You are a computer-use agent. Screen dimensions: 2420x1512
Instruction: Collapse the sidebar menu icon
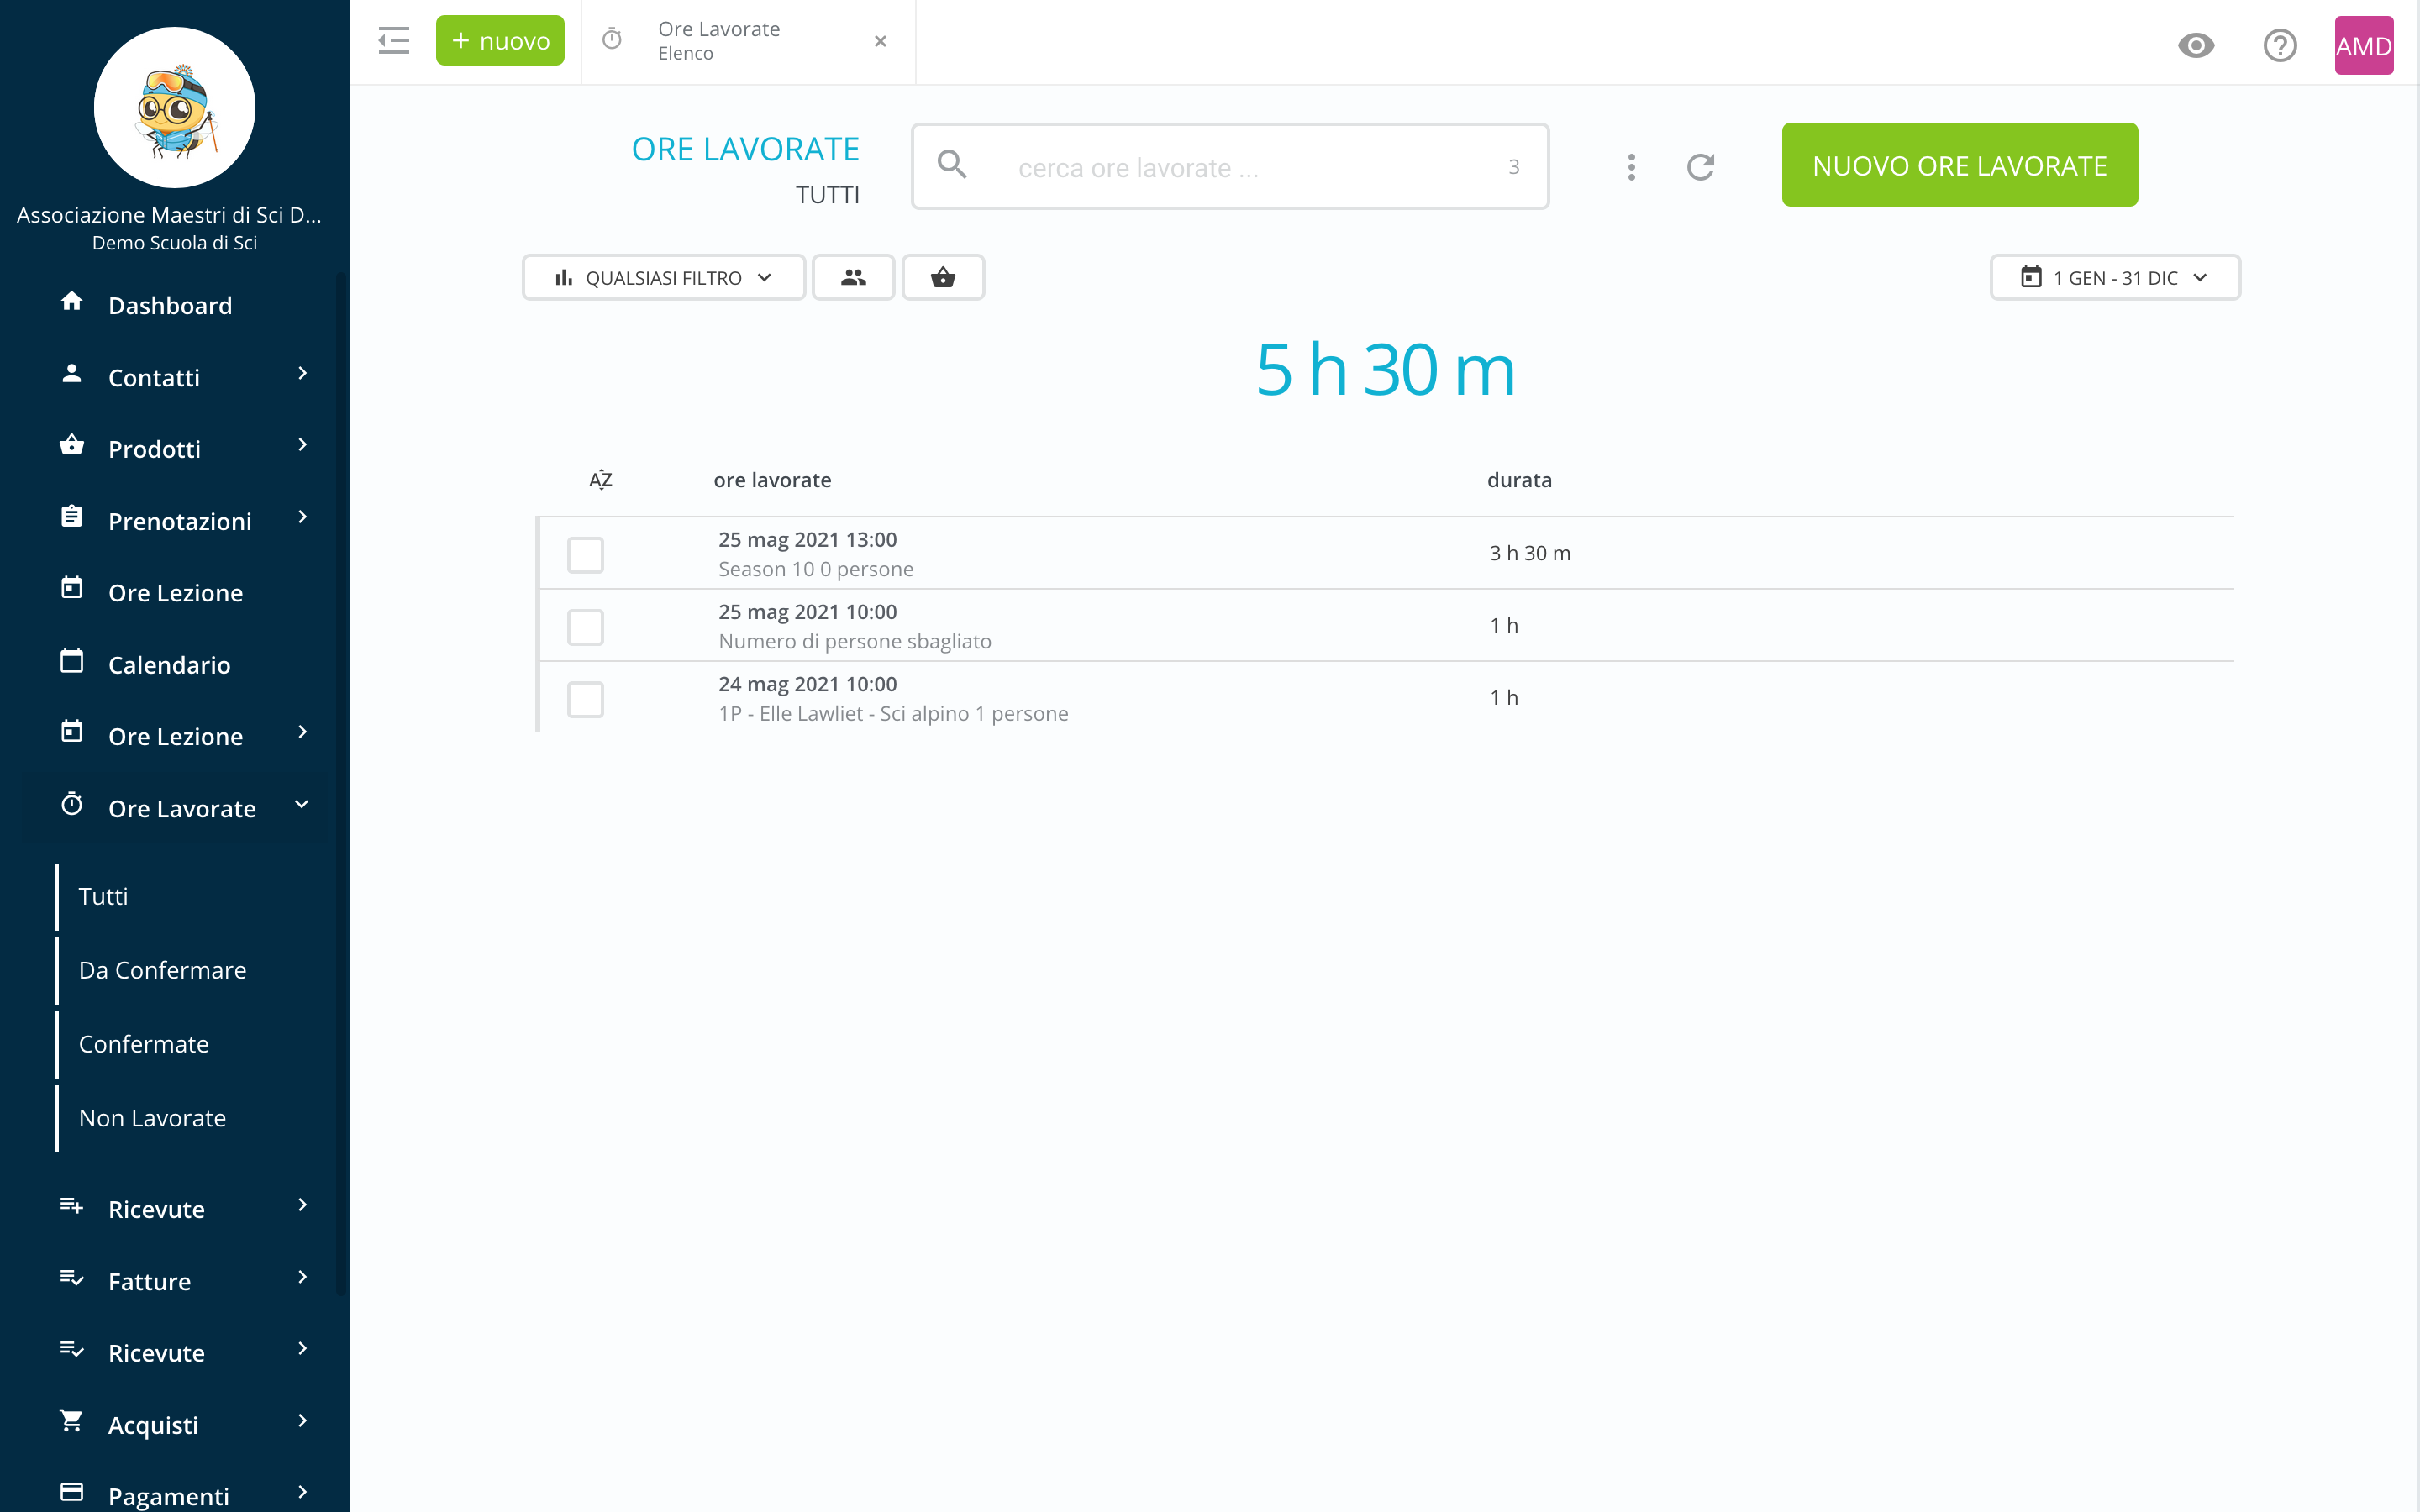click(x=394, y=41)
